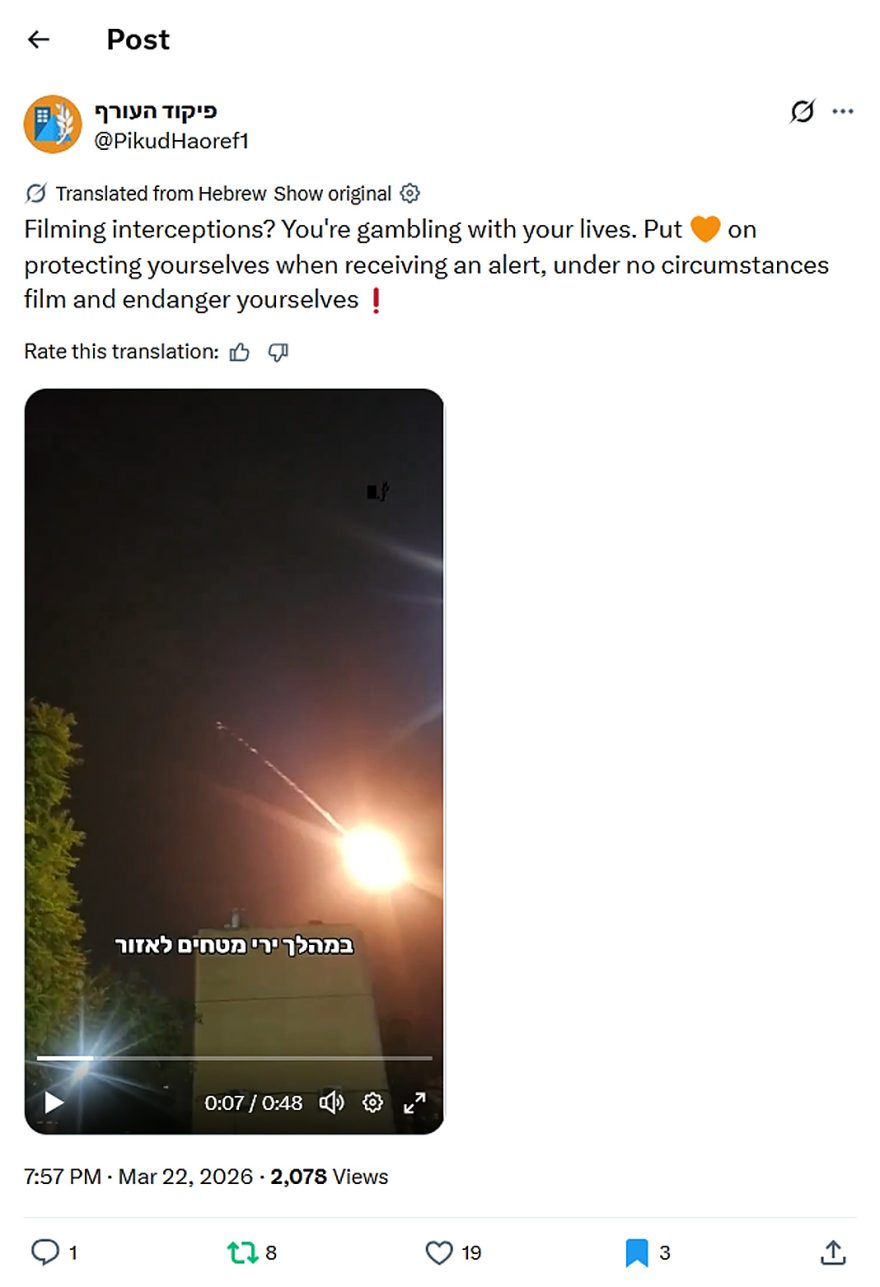Select the Post header title
The width and height of the screenshot is (880, 1287).
point(138,40)
